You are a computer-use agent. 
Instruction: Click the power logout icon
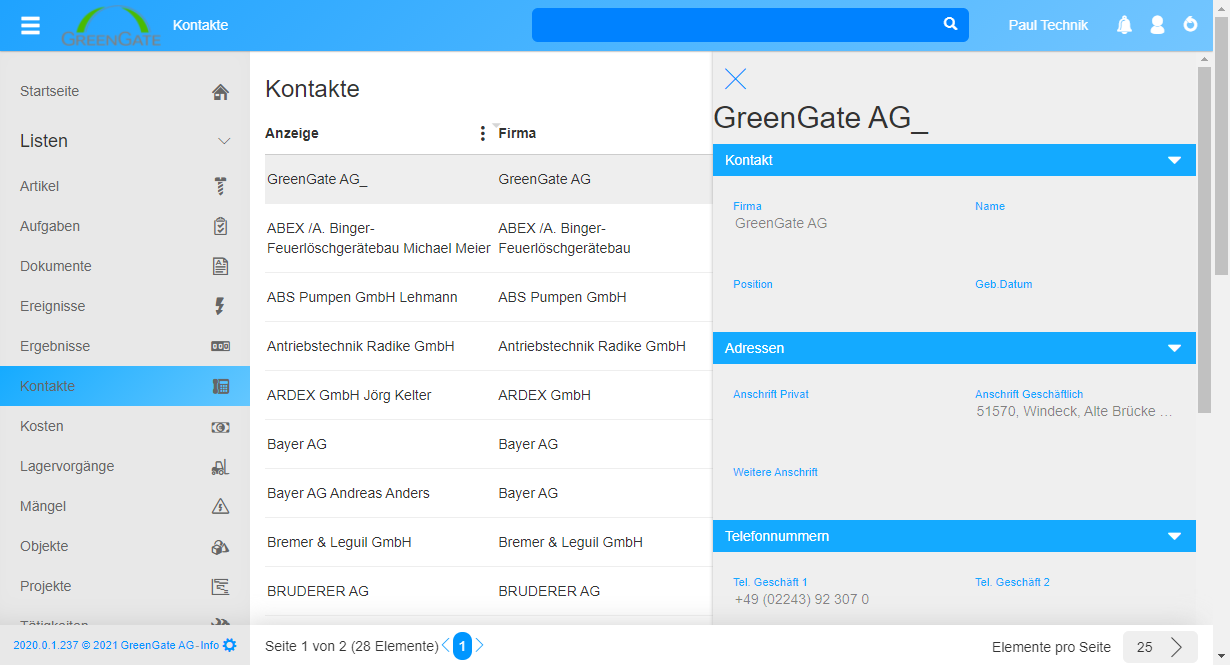(x=1190, y=24)
